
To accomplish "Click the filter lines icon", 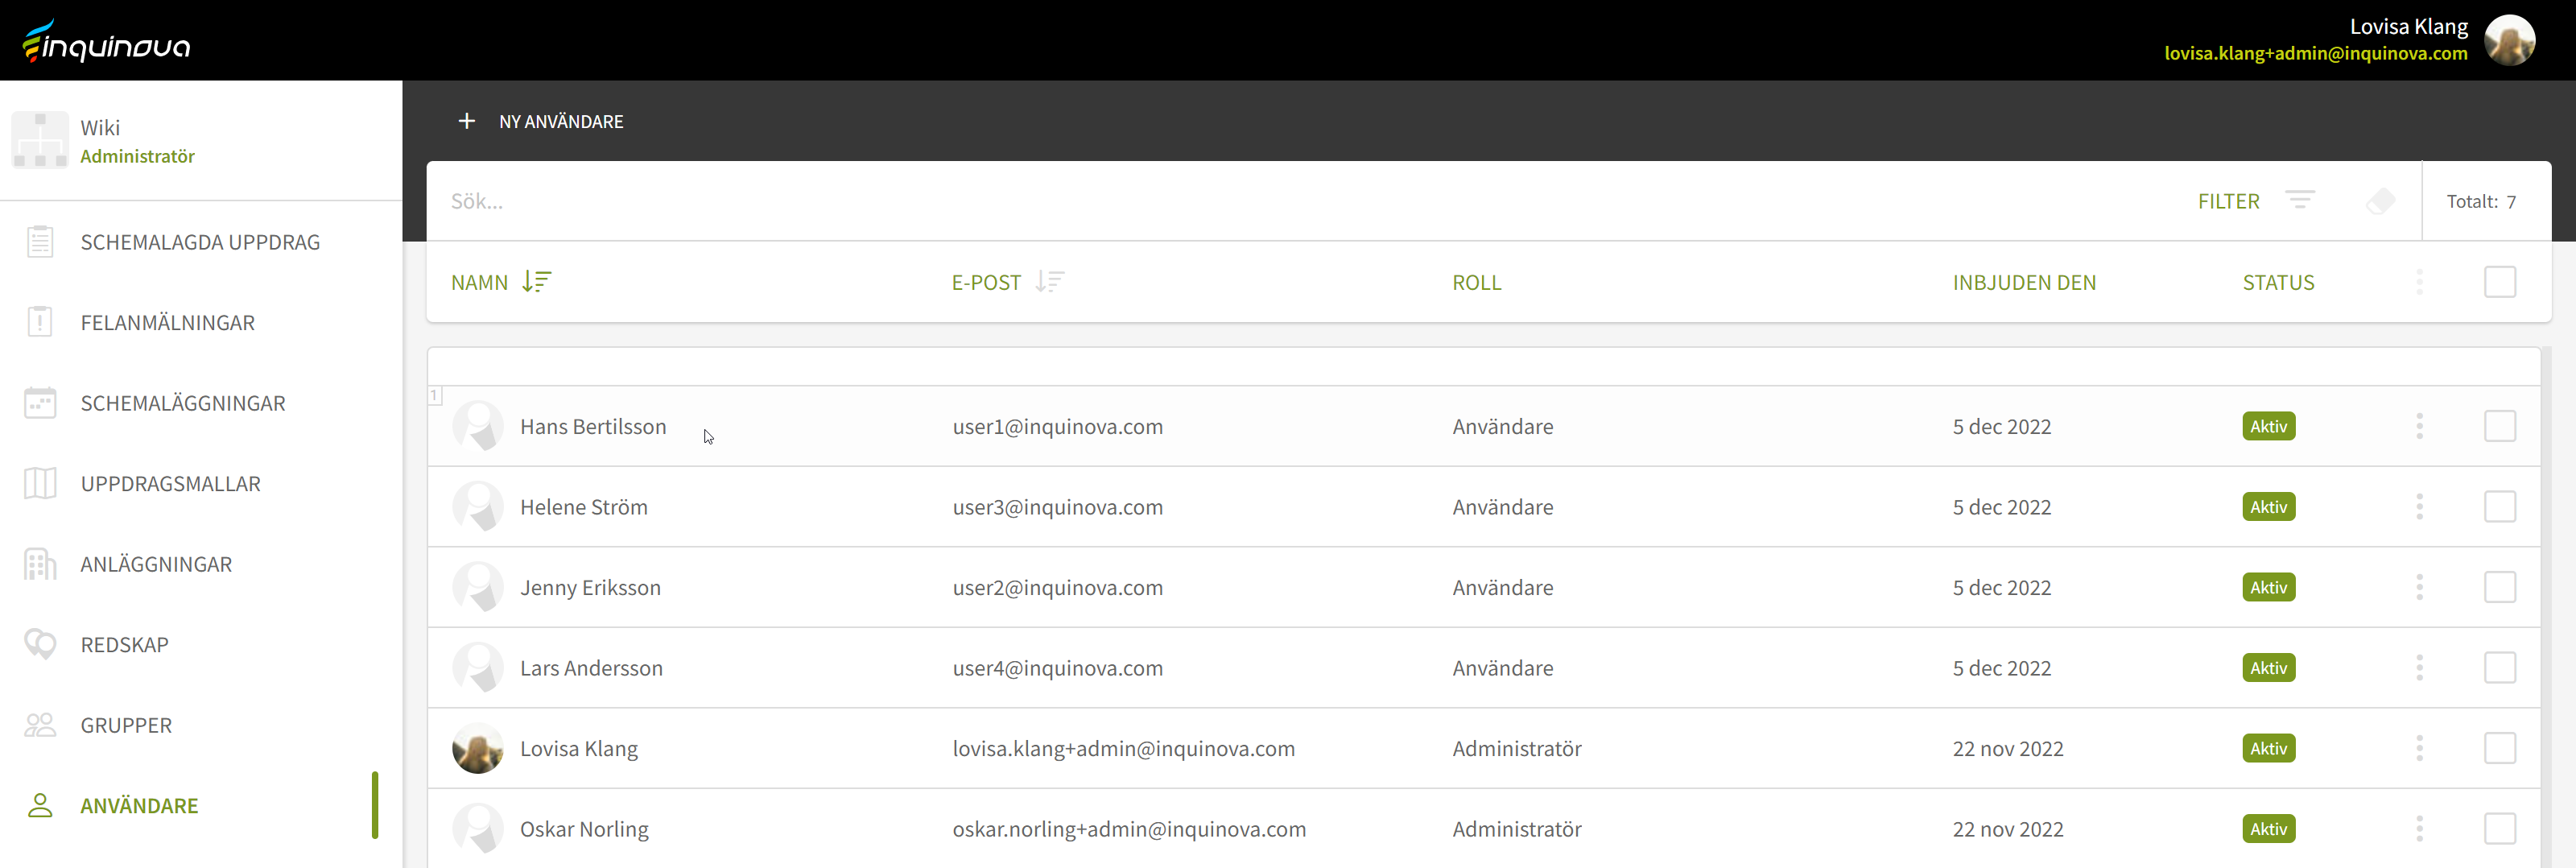I will [2300, 200].
